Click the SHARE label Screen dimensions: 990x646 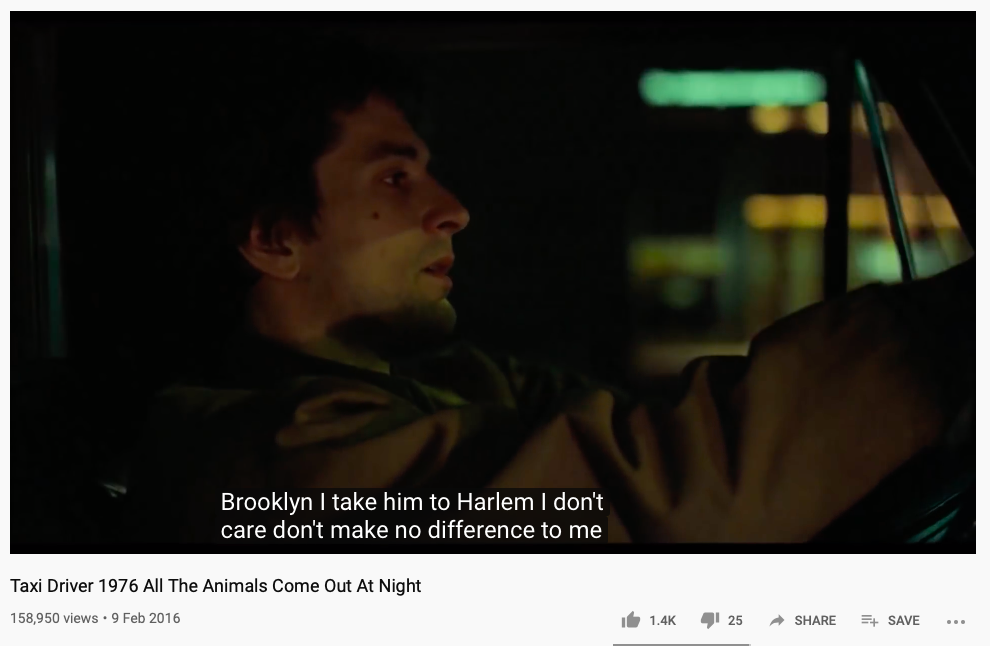click(815, 621)
